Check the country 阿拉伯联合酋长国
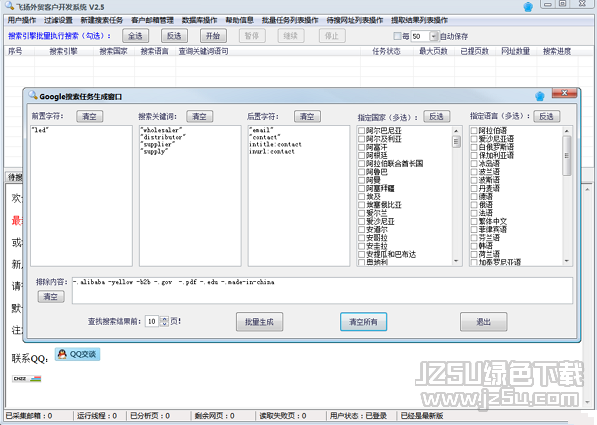The image size is (597, 425). pos(362,164)
